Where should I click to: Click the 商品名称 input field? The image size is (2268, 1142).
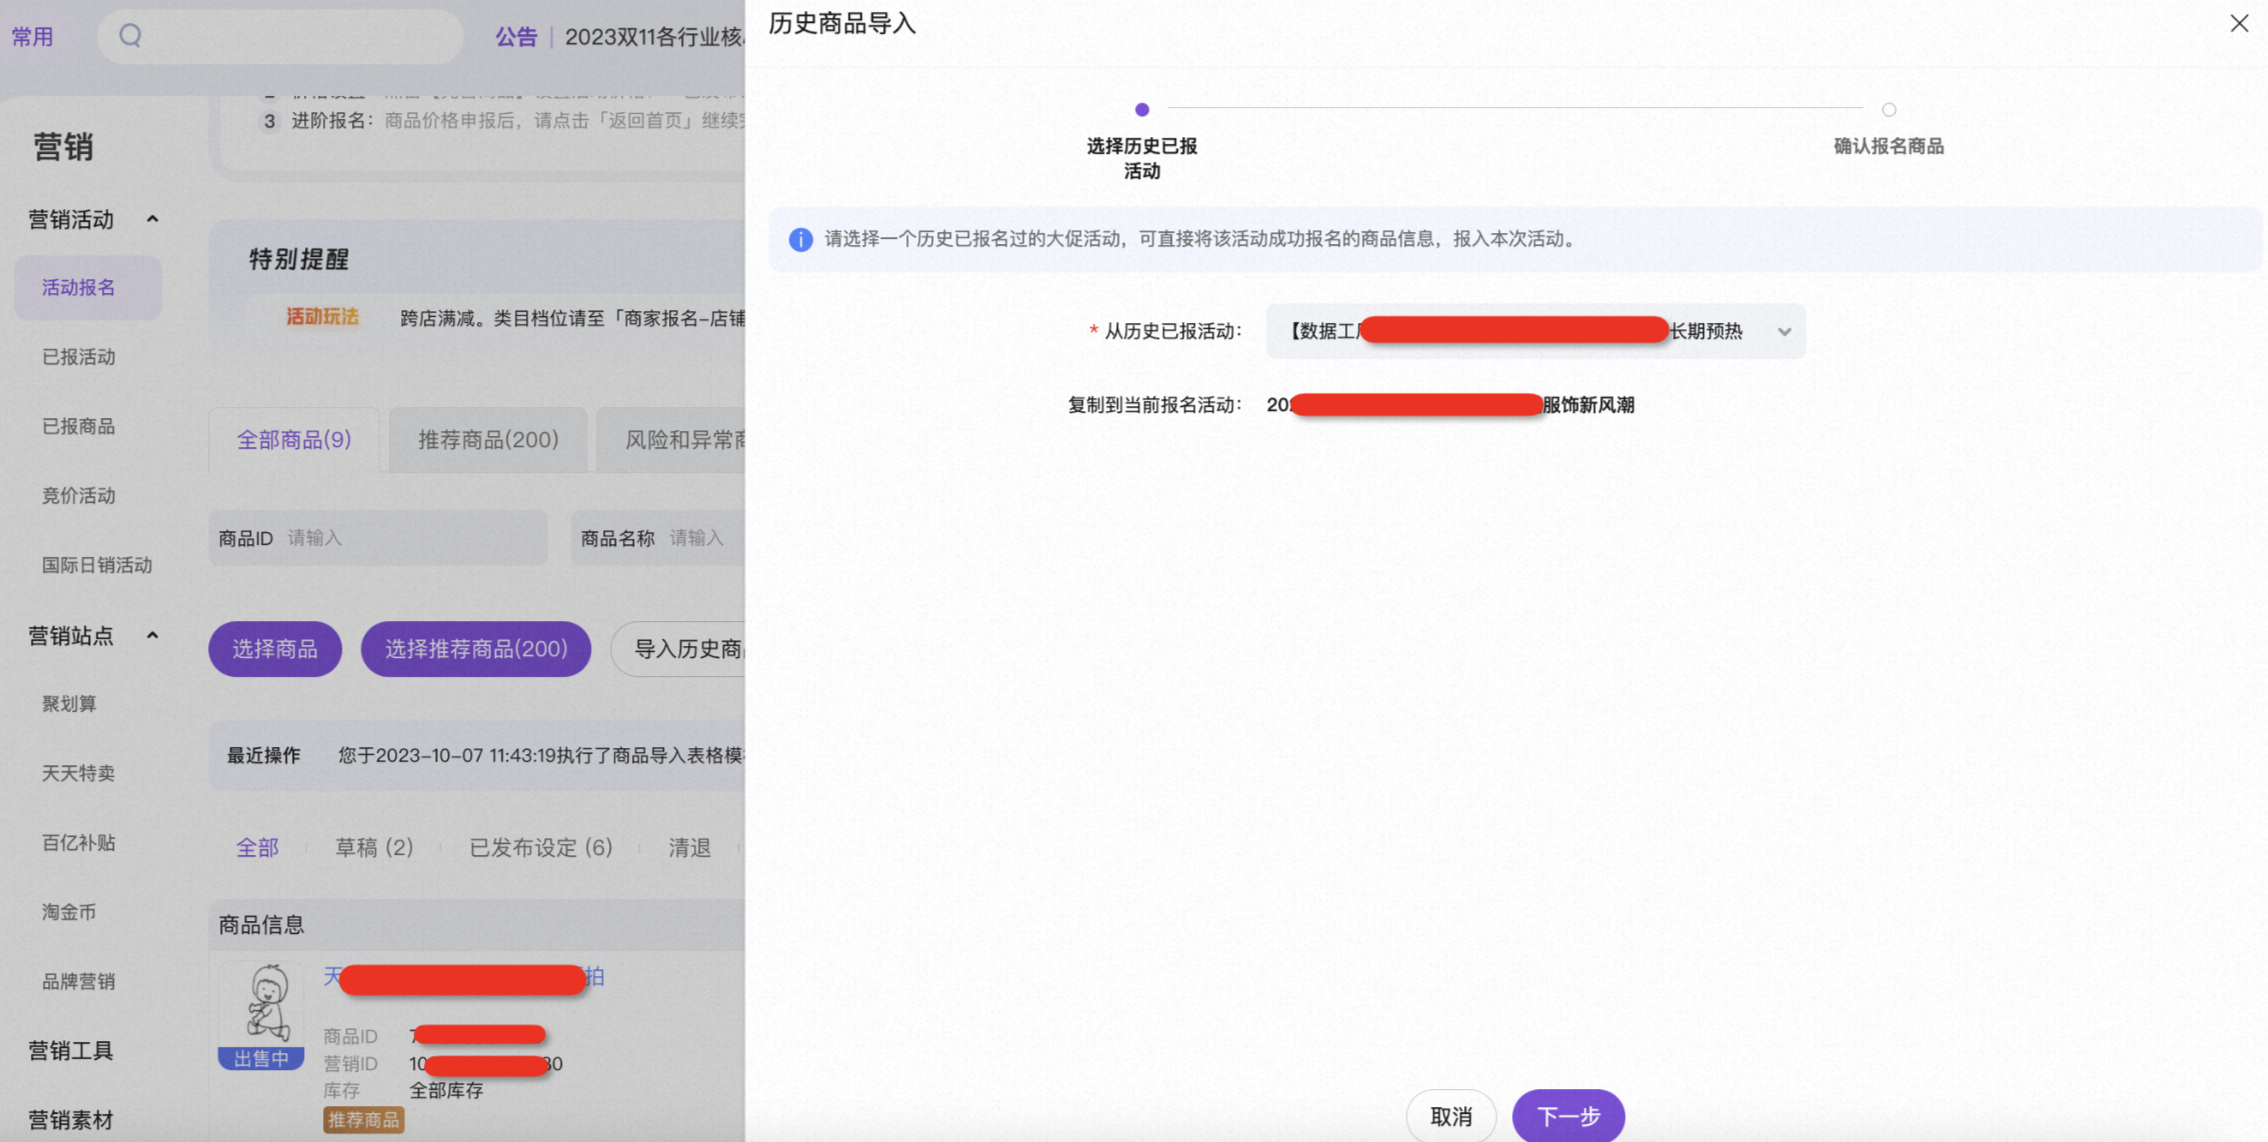coord(658,538)
